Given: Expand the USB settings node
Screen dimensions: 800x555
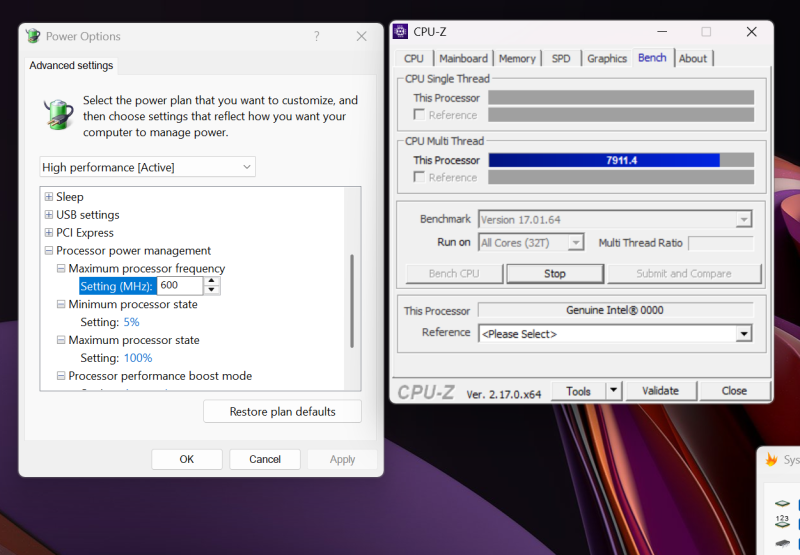Looking at the screenshot, I should point(48,214).
